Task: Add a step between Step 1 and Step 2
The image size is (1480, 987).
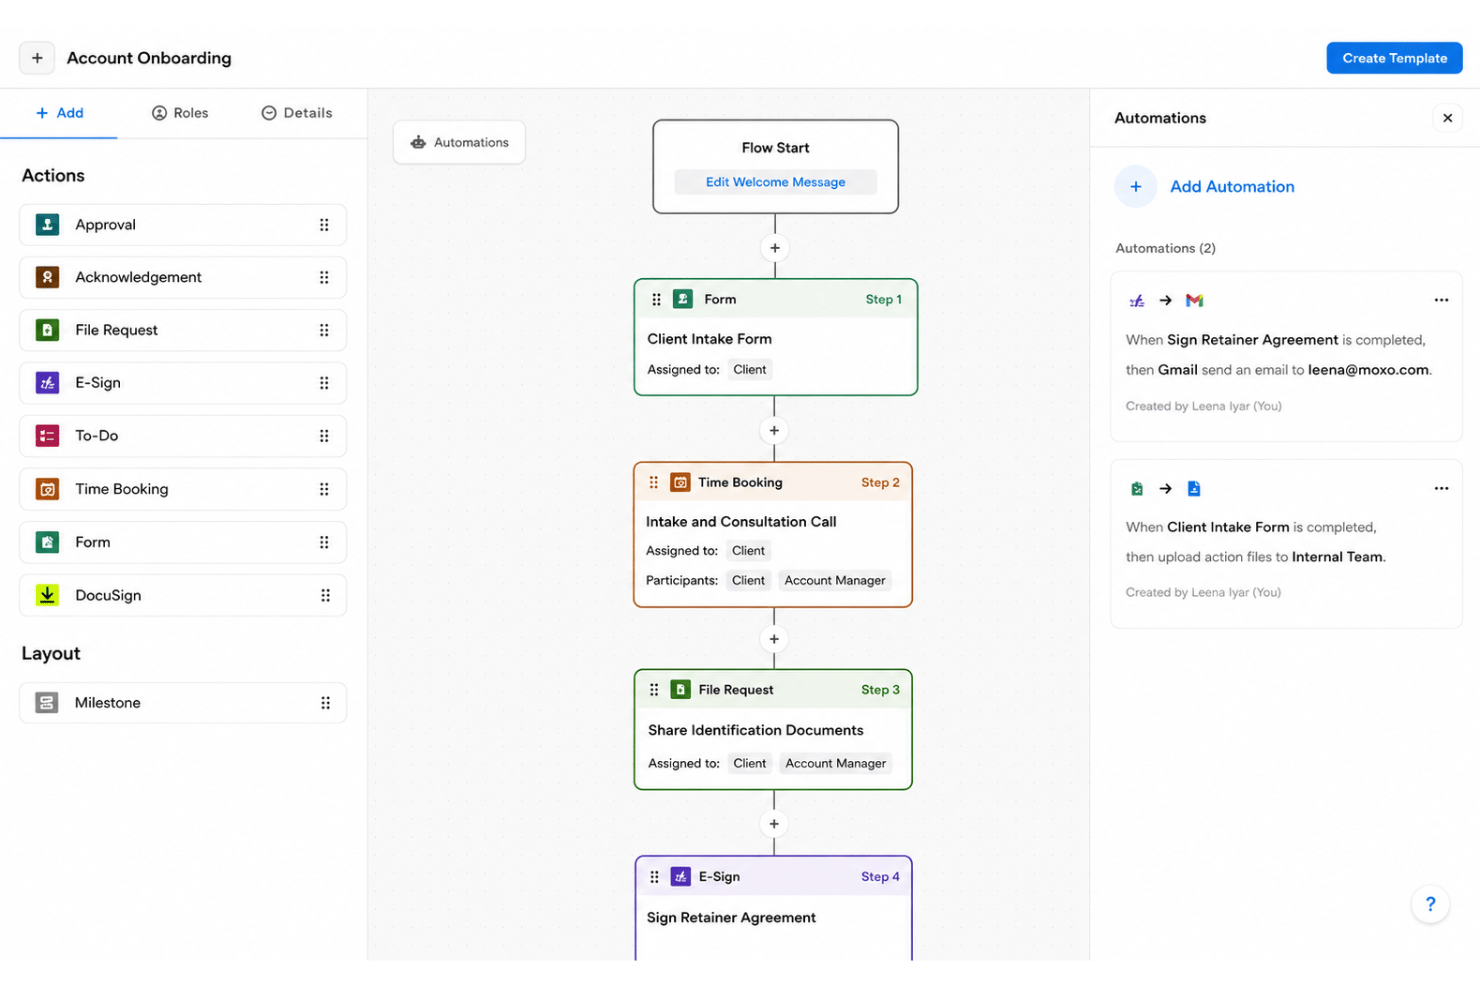Action: pyautogui.click(x=774, y=430)
